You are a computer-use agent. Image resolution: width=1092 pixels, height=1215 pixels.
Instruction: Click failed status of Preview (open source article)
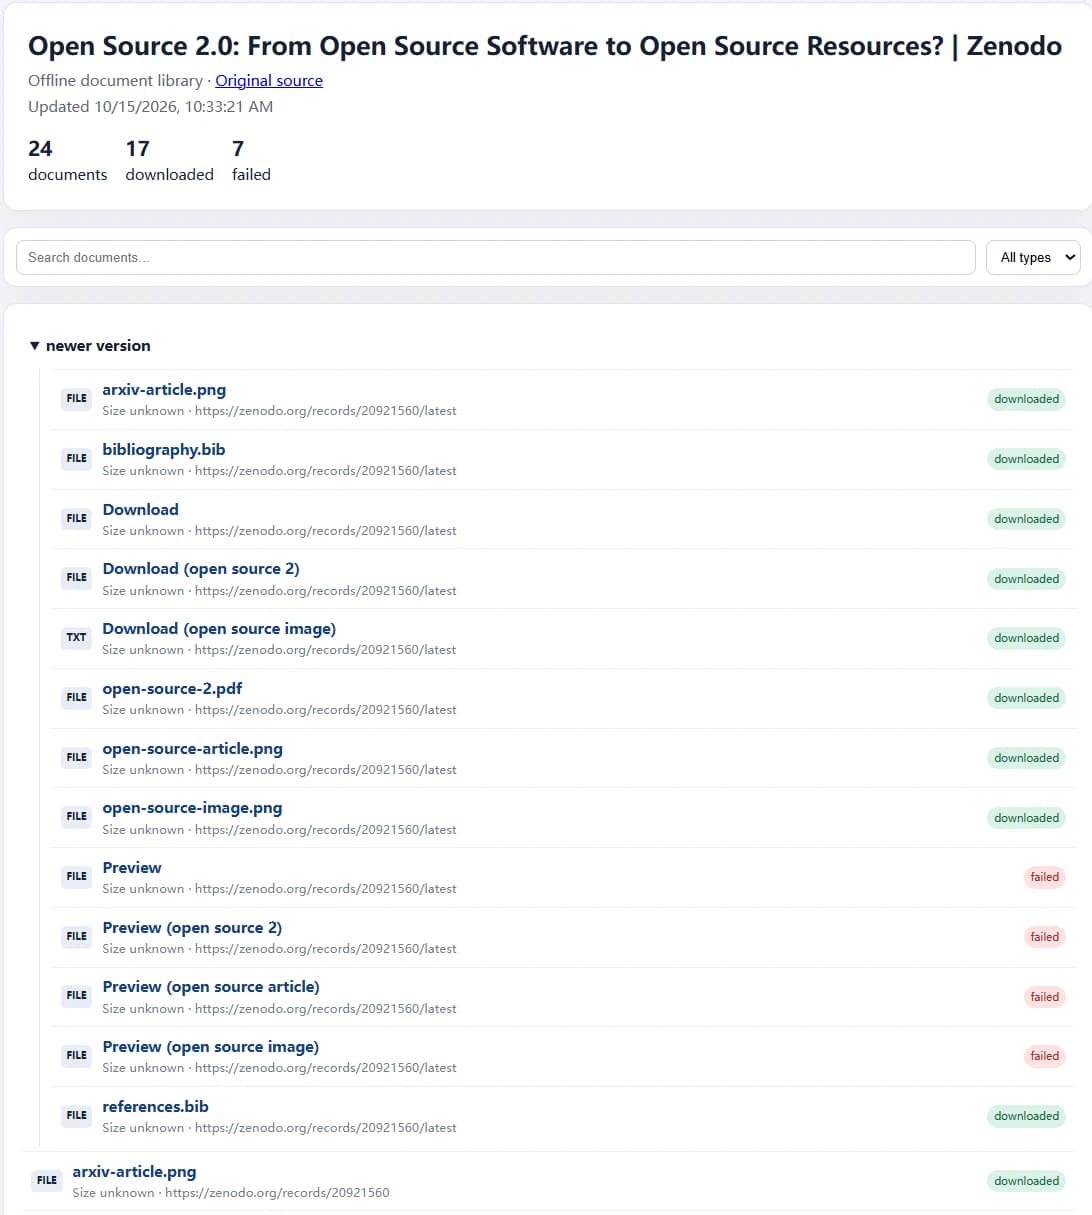click(x=1045, y=997)
